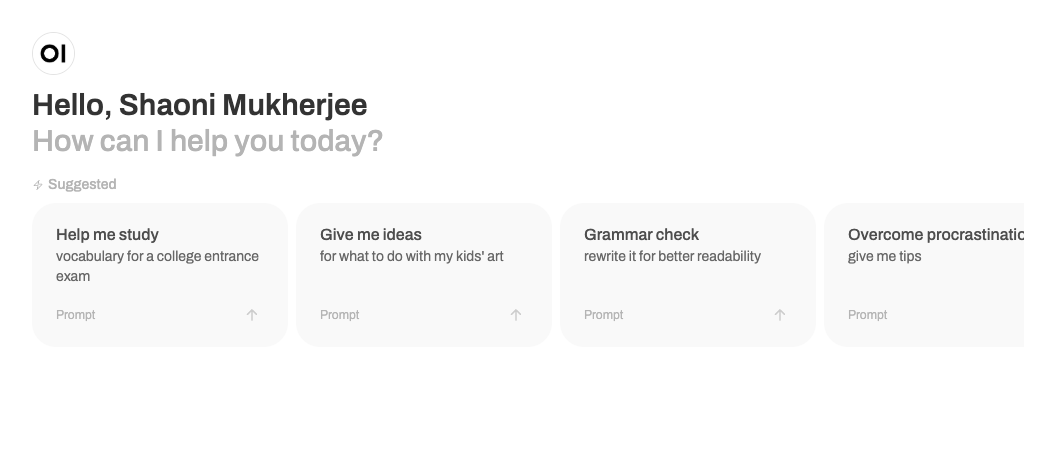Screen dimensions: 1046x457
Task: Click the Hello, Shaoni Mukherjee heading
Action: tap(200, 105)
